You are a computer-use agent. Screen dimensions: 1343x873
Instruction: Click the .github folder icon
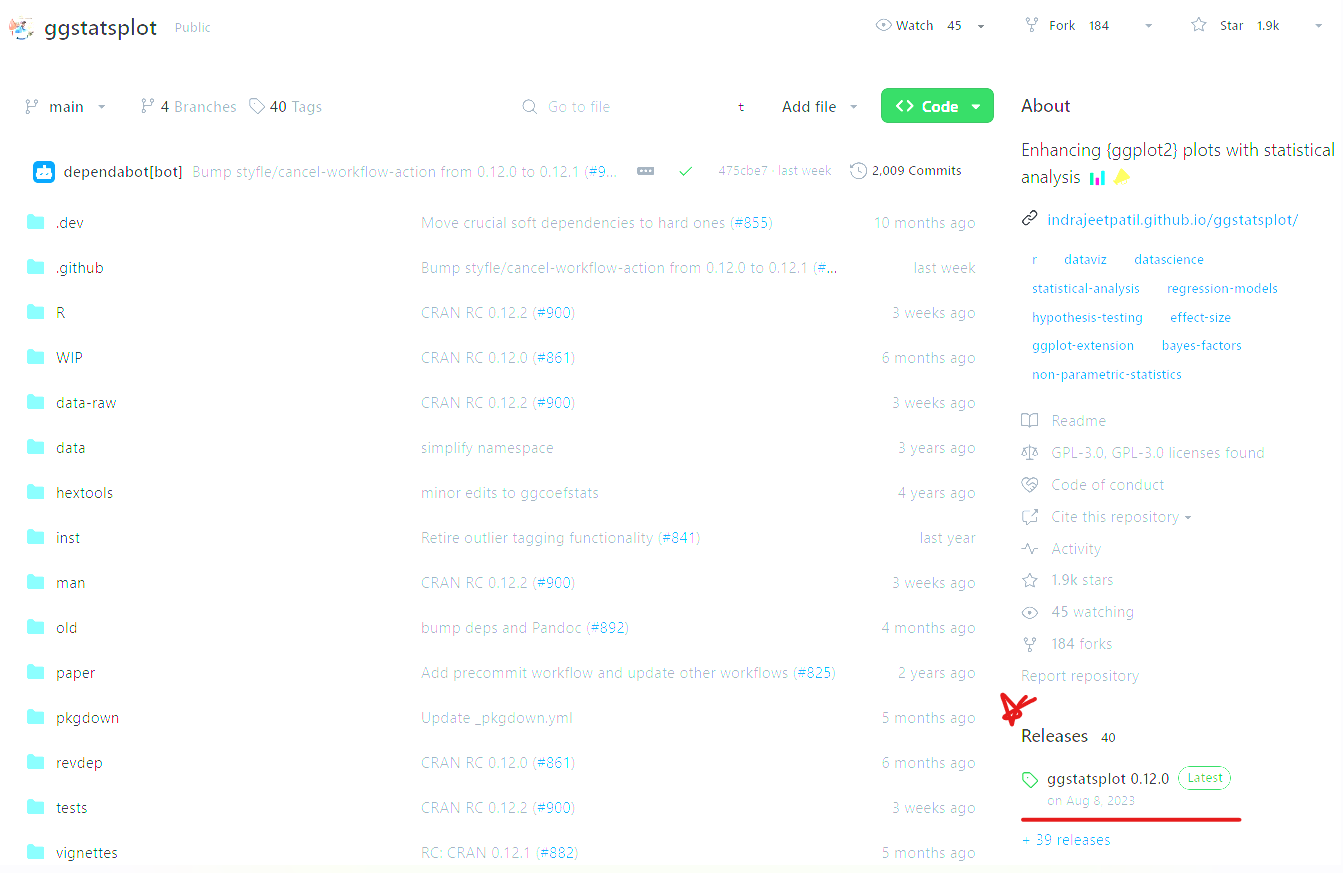(x=36, y=267)
